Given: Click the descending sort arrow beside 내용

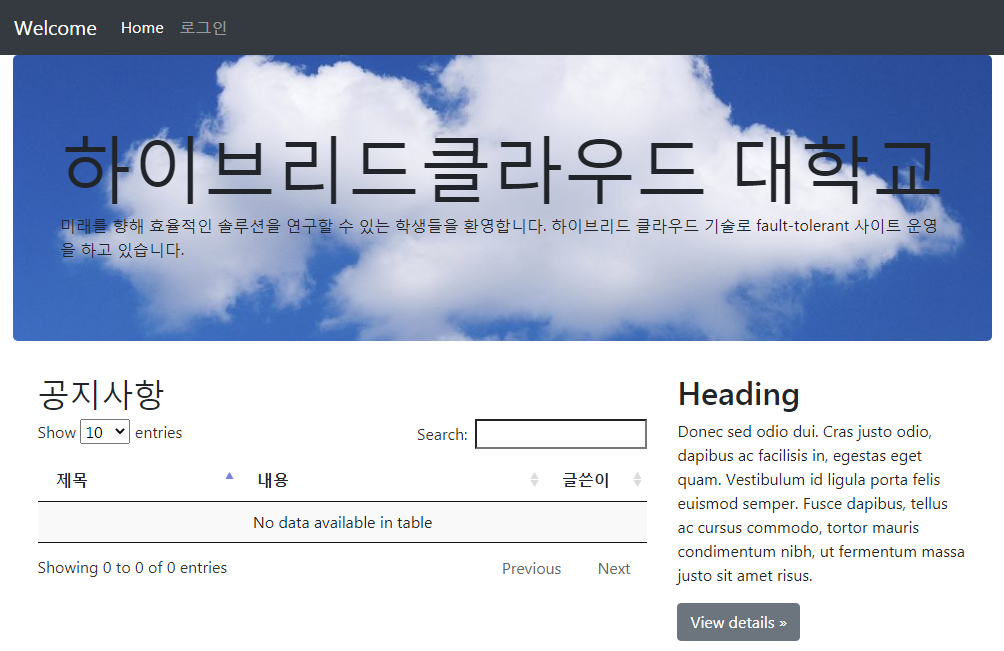Looking at the screenshot, I should [x=533, y=483].
